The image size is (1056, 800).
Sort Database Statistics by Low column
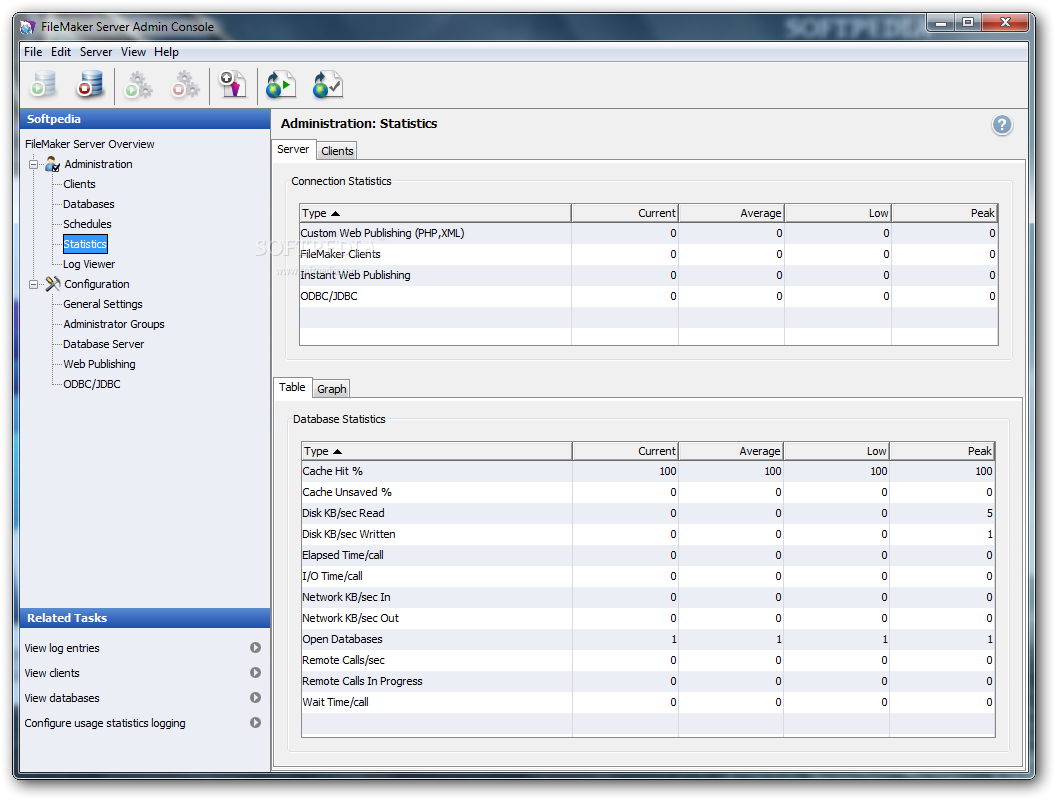click(x=836, y=451)
